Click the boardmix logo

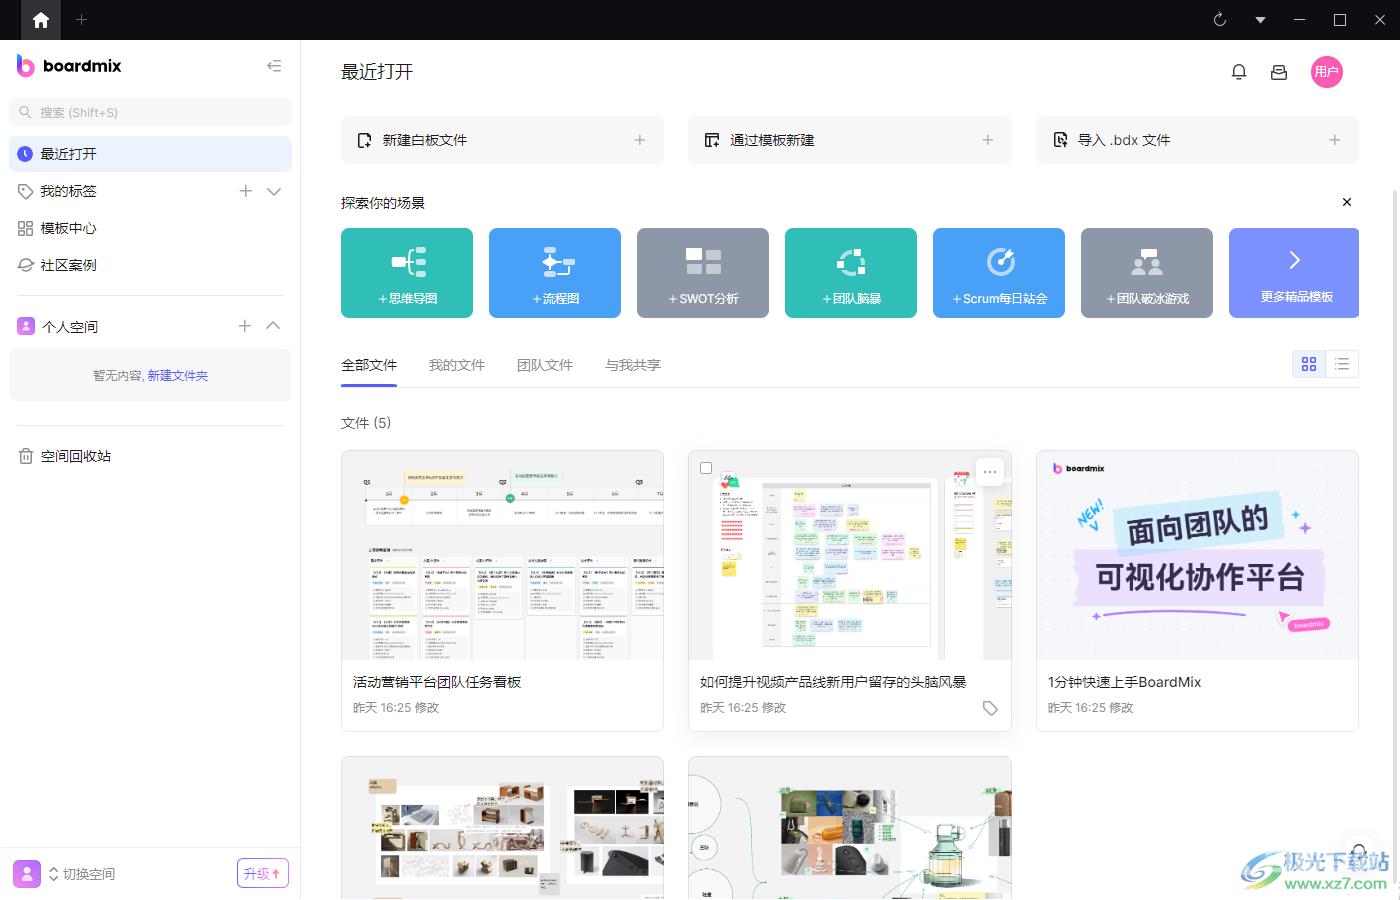click(69, 66)
